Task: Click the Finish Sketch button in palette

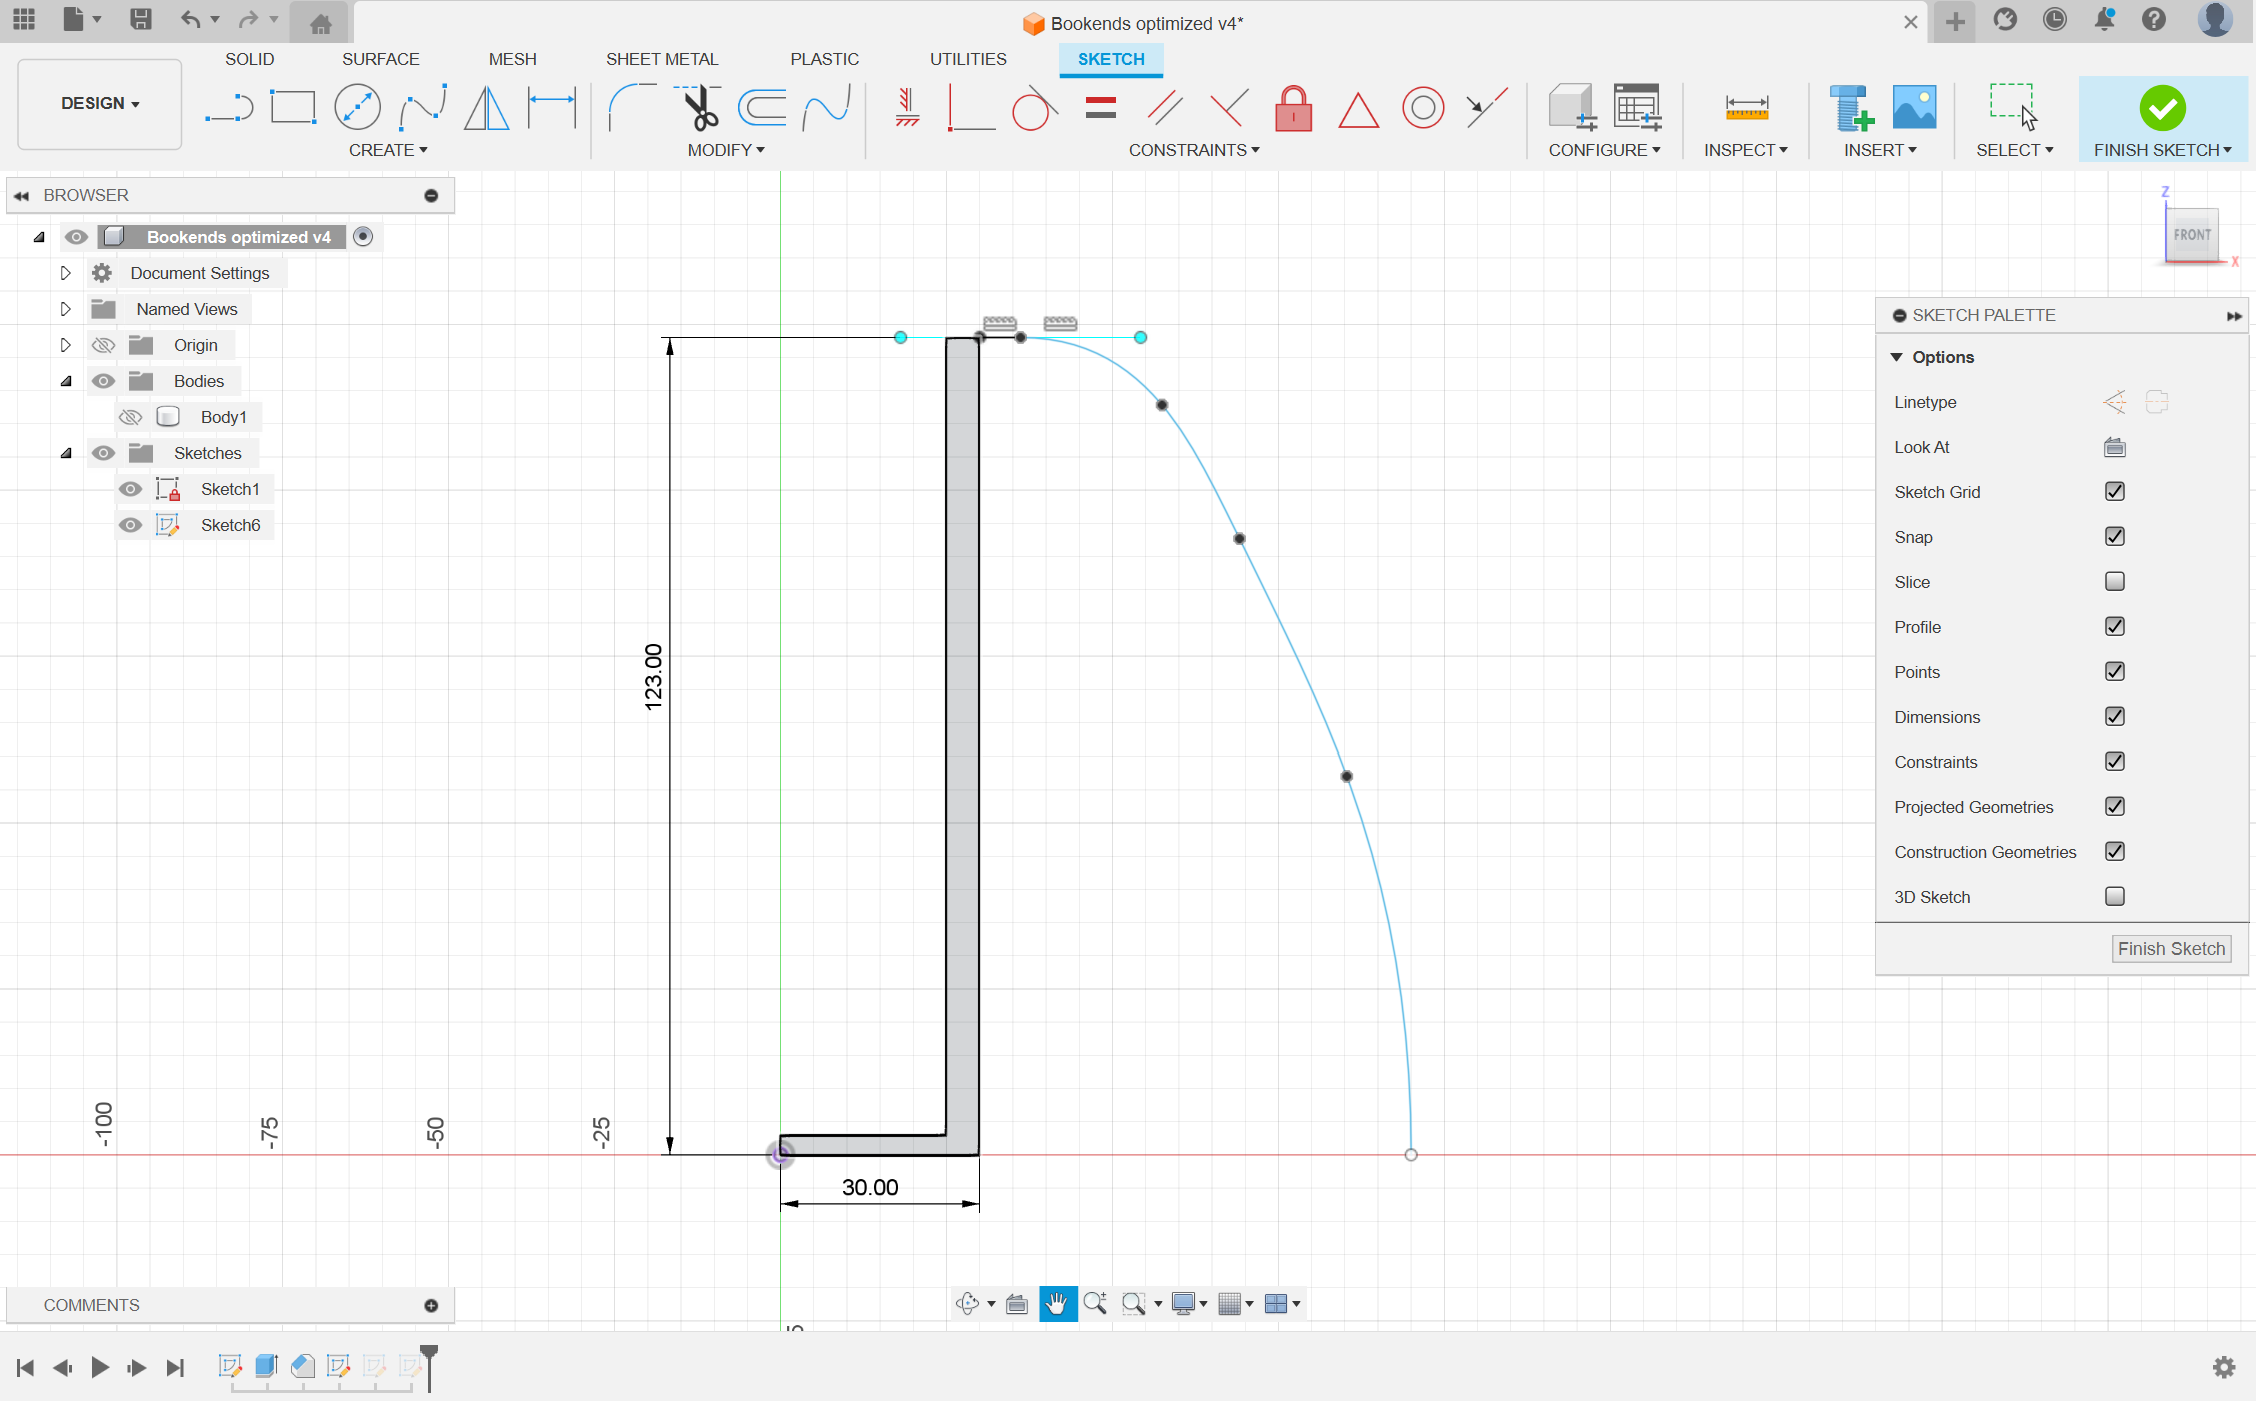Action: tap(2171, 948)
